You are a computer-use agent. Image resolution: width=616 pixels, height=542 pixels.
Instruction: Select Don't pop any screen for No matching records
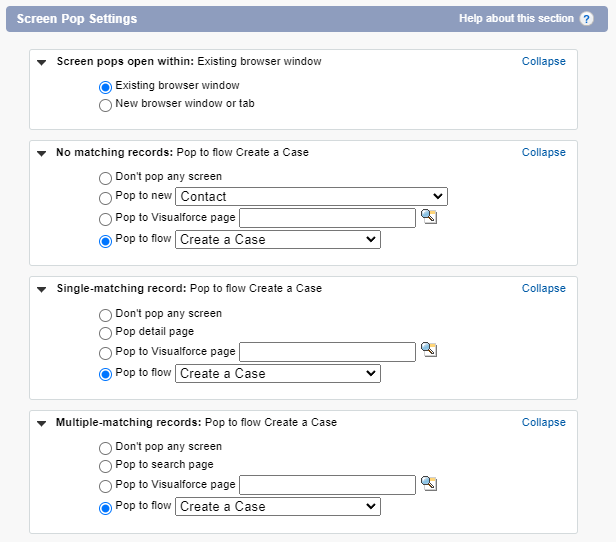click(x=105, y=178)
